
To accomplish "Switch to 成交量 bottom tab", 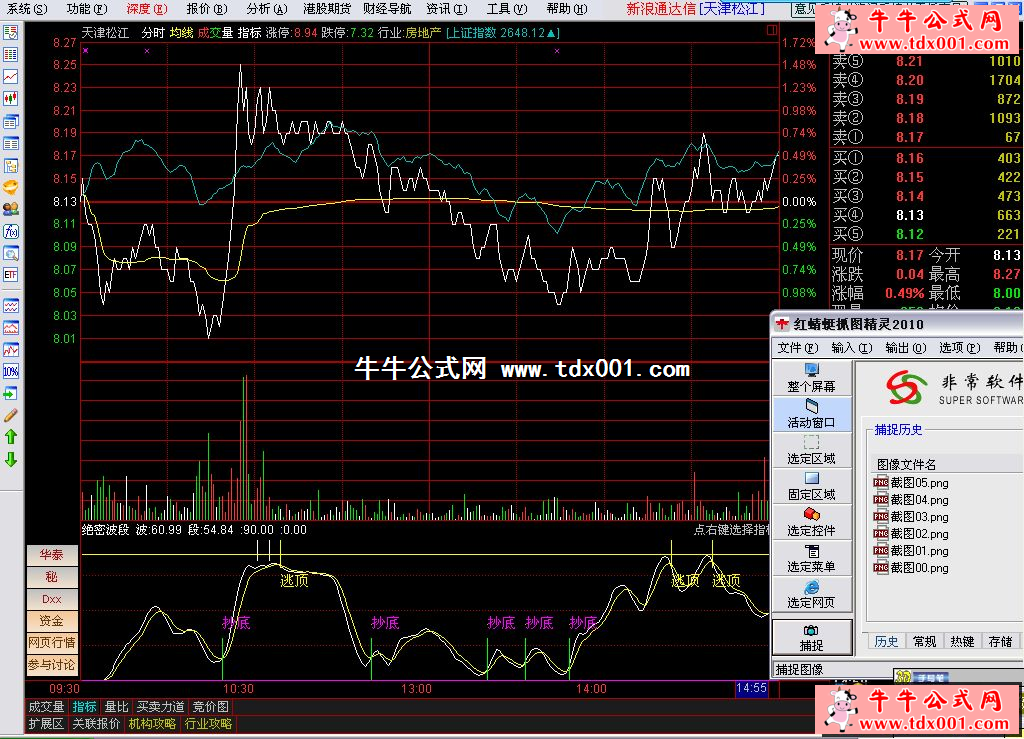I will coord(46,707).
